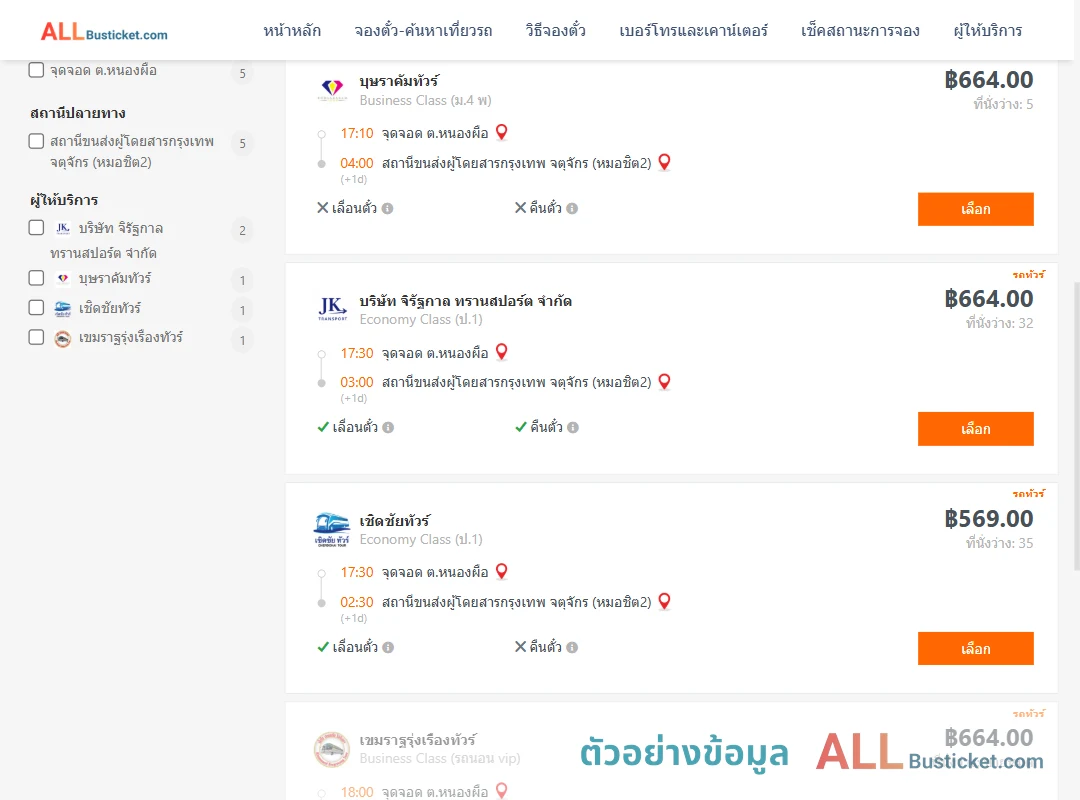Show คืนตั๋ว info icon on บุษราคัมทัวร์ card
Viewport: 1080px width, 800px height.
572,208
